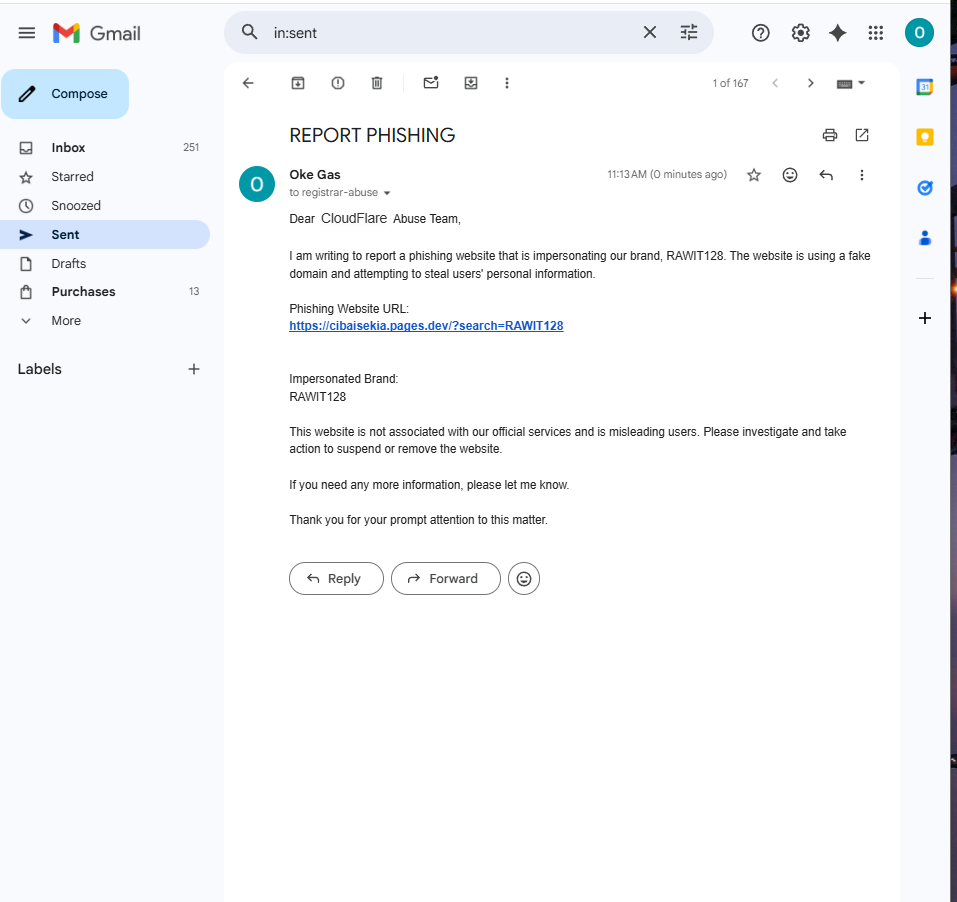Move email to inbox icon
This screenshot has height=902, width=957.
coord(471,83)
